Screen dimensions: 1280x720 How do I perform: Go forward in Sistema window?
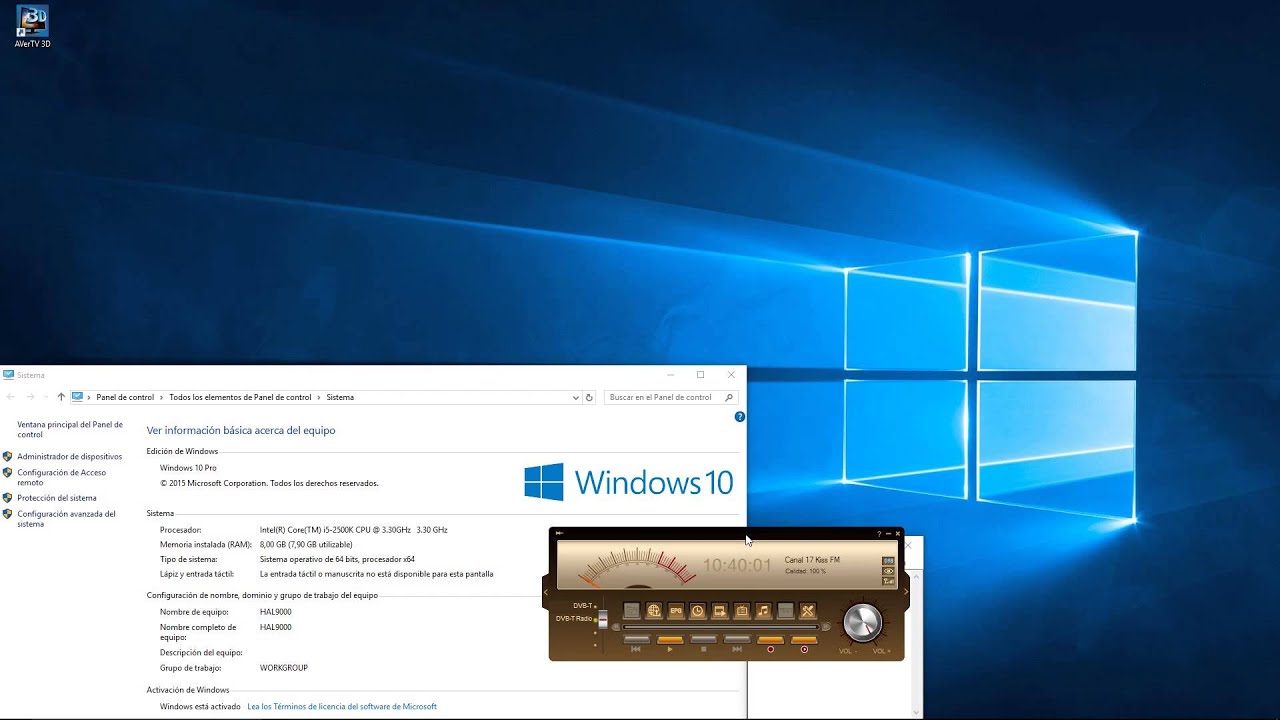tap(30, 397)
